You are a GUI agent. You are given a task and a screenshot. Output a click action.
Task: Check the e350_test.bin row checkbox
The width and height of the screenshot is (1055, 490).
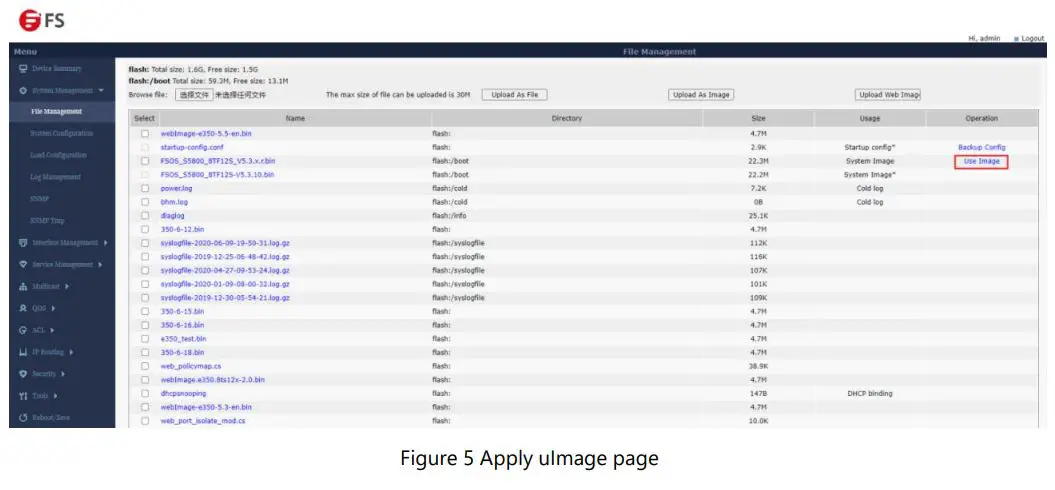click(x=145, y=339)
